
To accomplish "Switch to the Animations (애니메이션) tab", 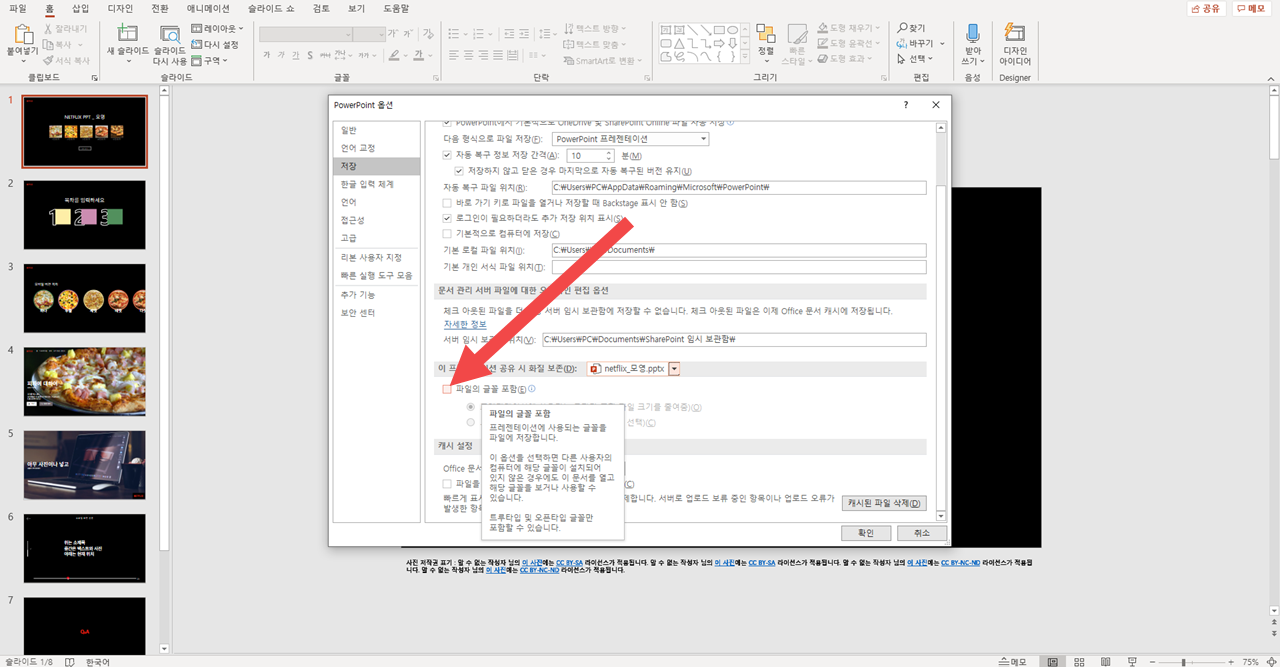I will point(209,8).
